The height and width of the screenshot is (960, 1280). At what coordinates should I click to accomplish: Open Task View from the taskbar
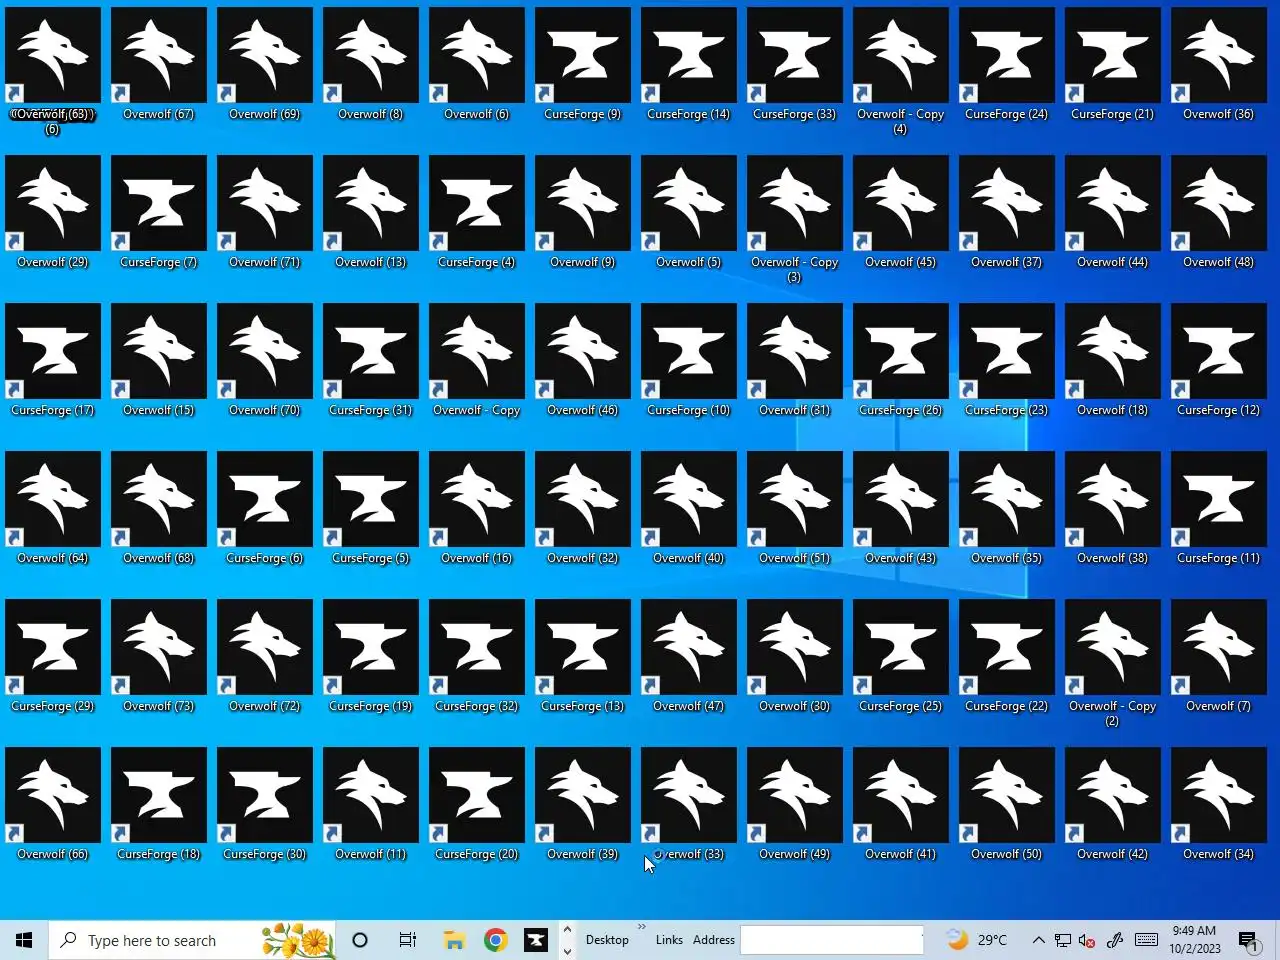[x=408, y=940]
